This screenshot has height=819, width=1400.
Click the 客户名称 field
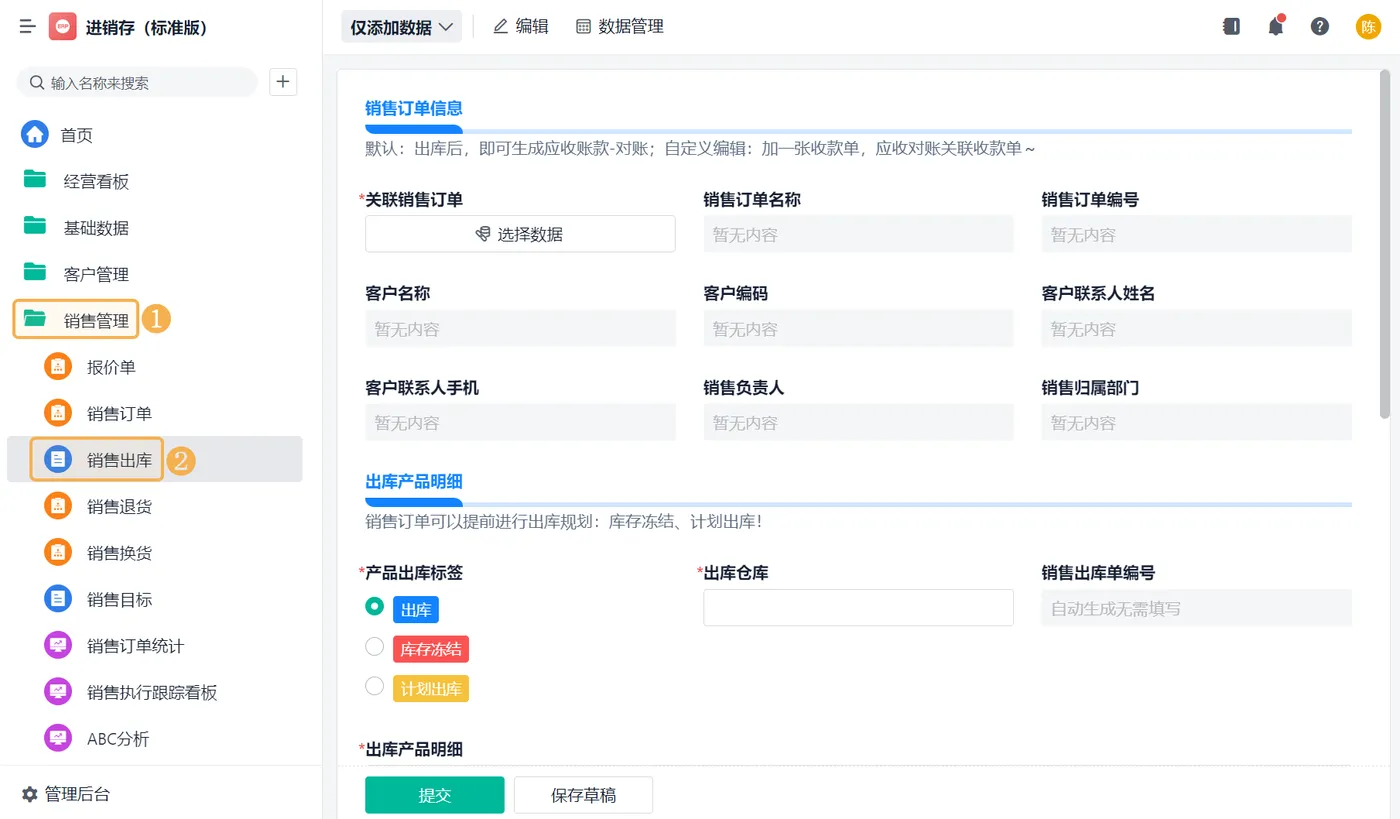click(520, 328)
